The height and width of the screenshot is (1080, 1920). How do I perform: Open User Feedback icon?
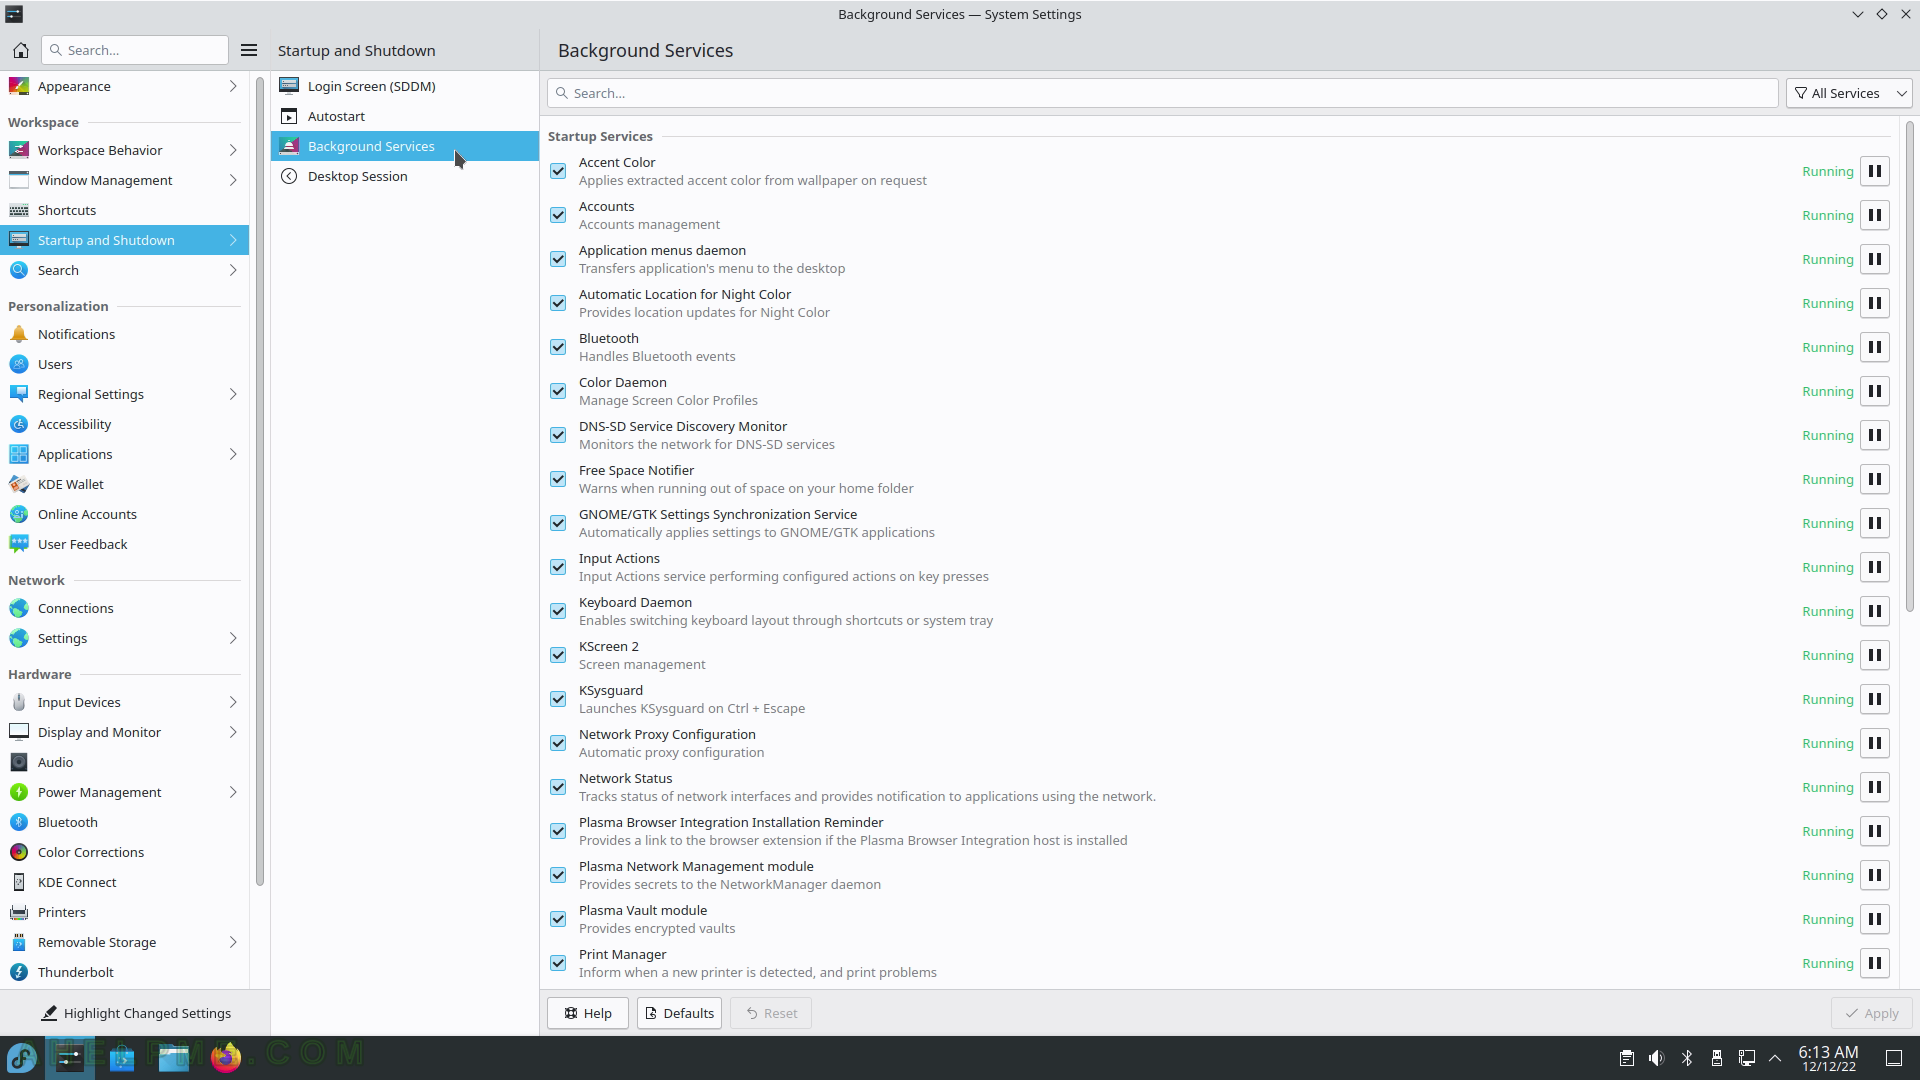tap(19, 544)
